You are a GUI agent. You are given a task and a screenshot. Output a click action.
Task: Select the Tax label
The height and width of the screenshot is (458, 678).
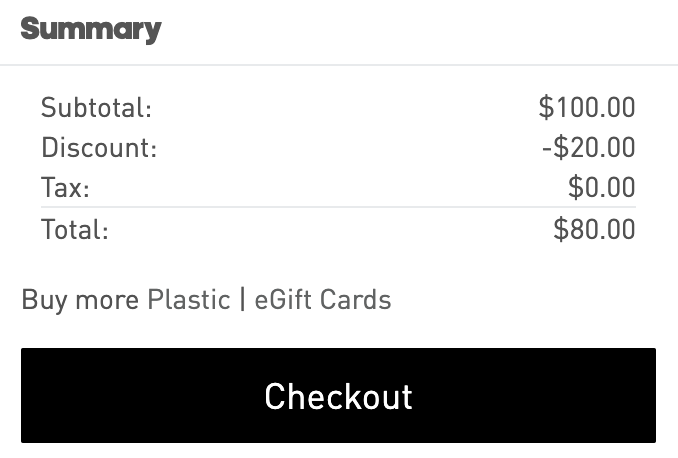65,188
